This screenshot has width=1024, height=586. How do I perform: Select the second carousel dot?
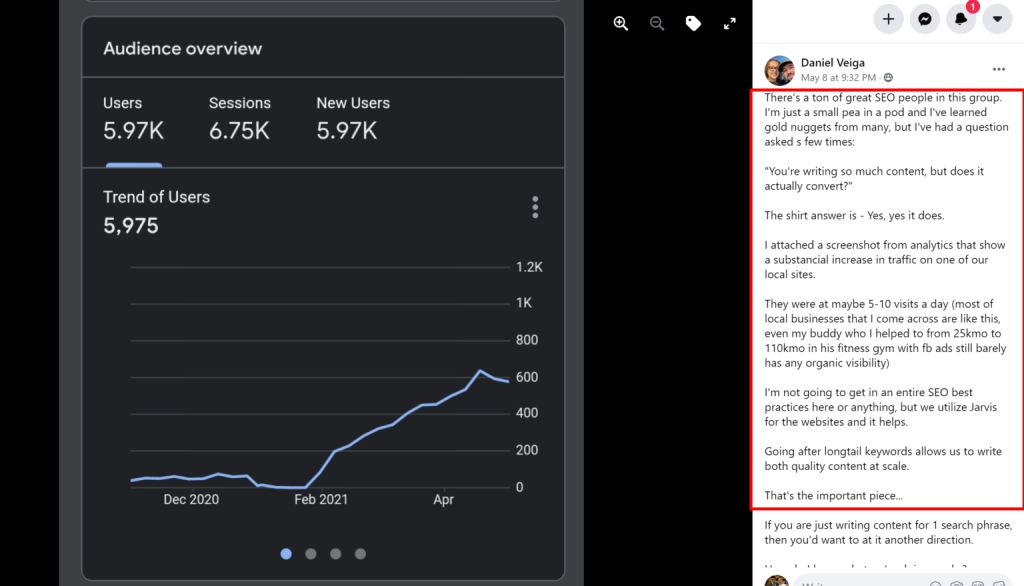[311, 554]
